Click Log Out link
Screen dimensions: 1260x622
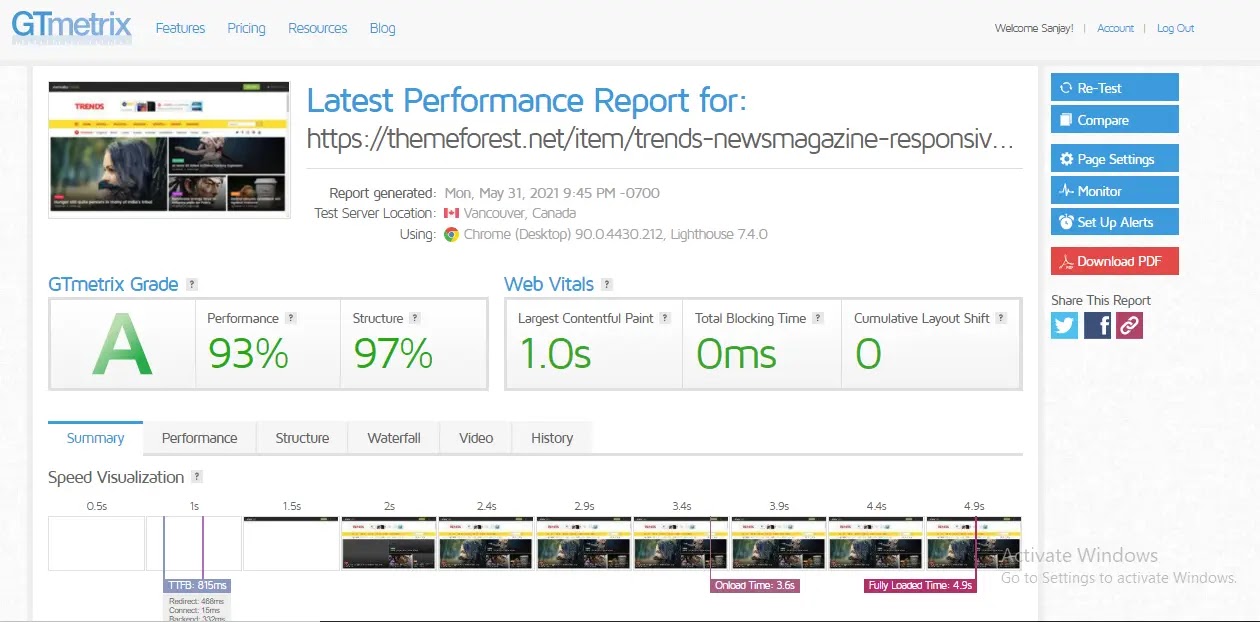tap(1175, 28)
